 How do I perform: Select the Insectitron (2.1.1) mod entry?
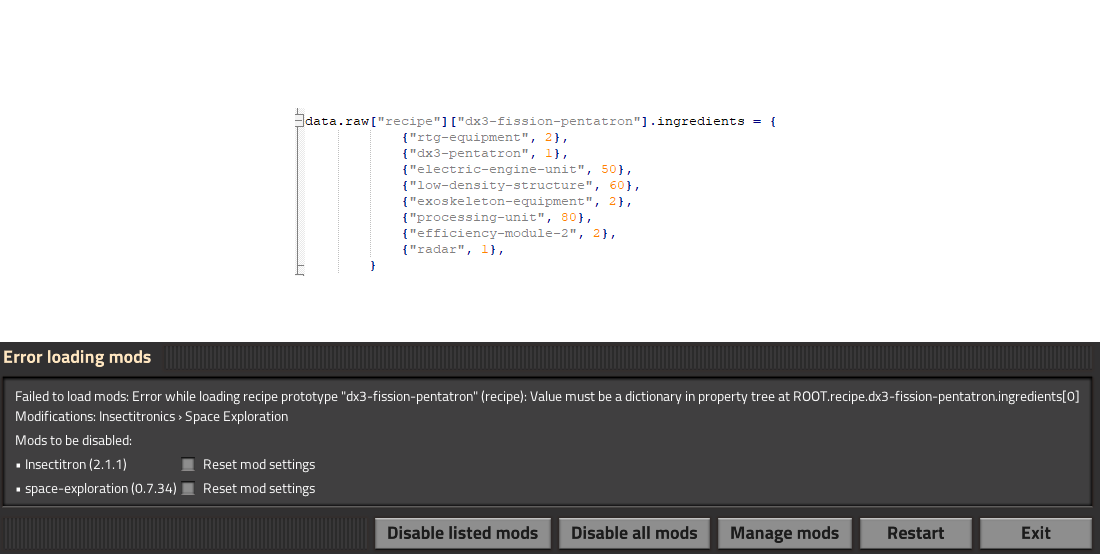click(76, 464)
